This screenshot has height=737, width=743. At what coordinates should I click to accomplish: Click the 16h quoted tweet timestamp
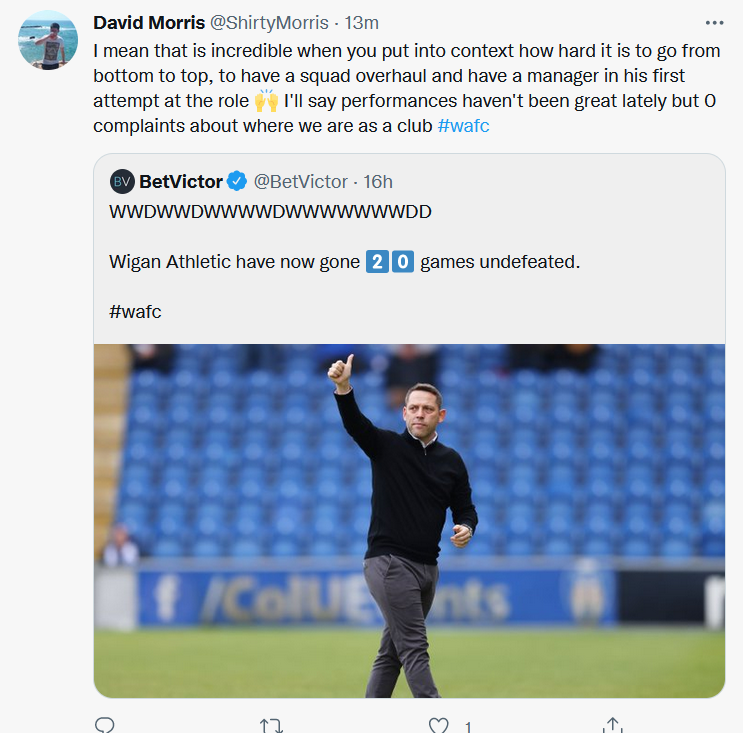378,181
